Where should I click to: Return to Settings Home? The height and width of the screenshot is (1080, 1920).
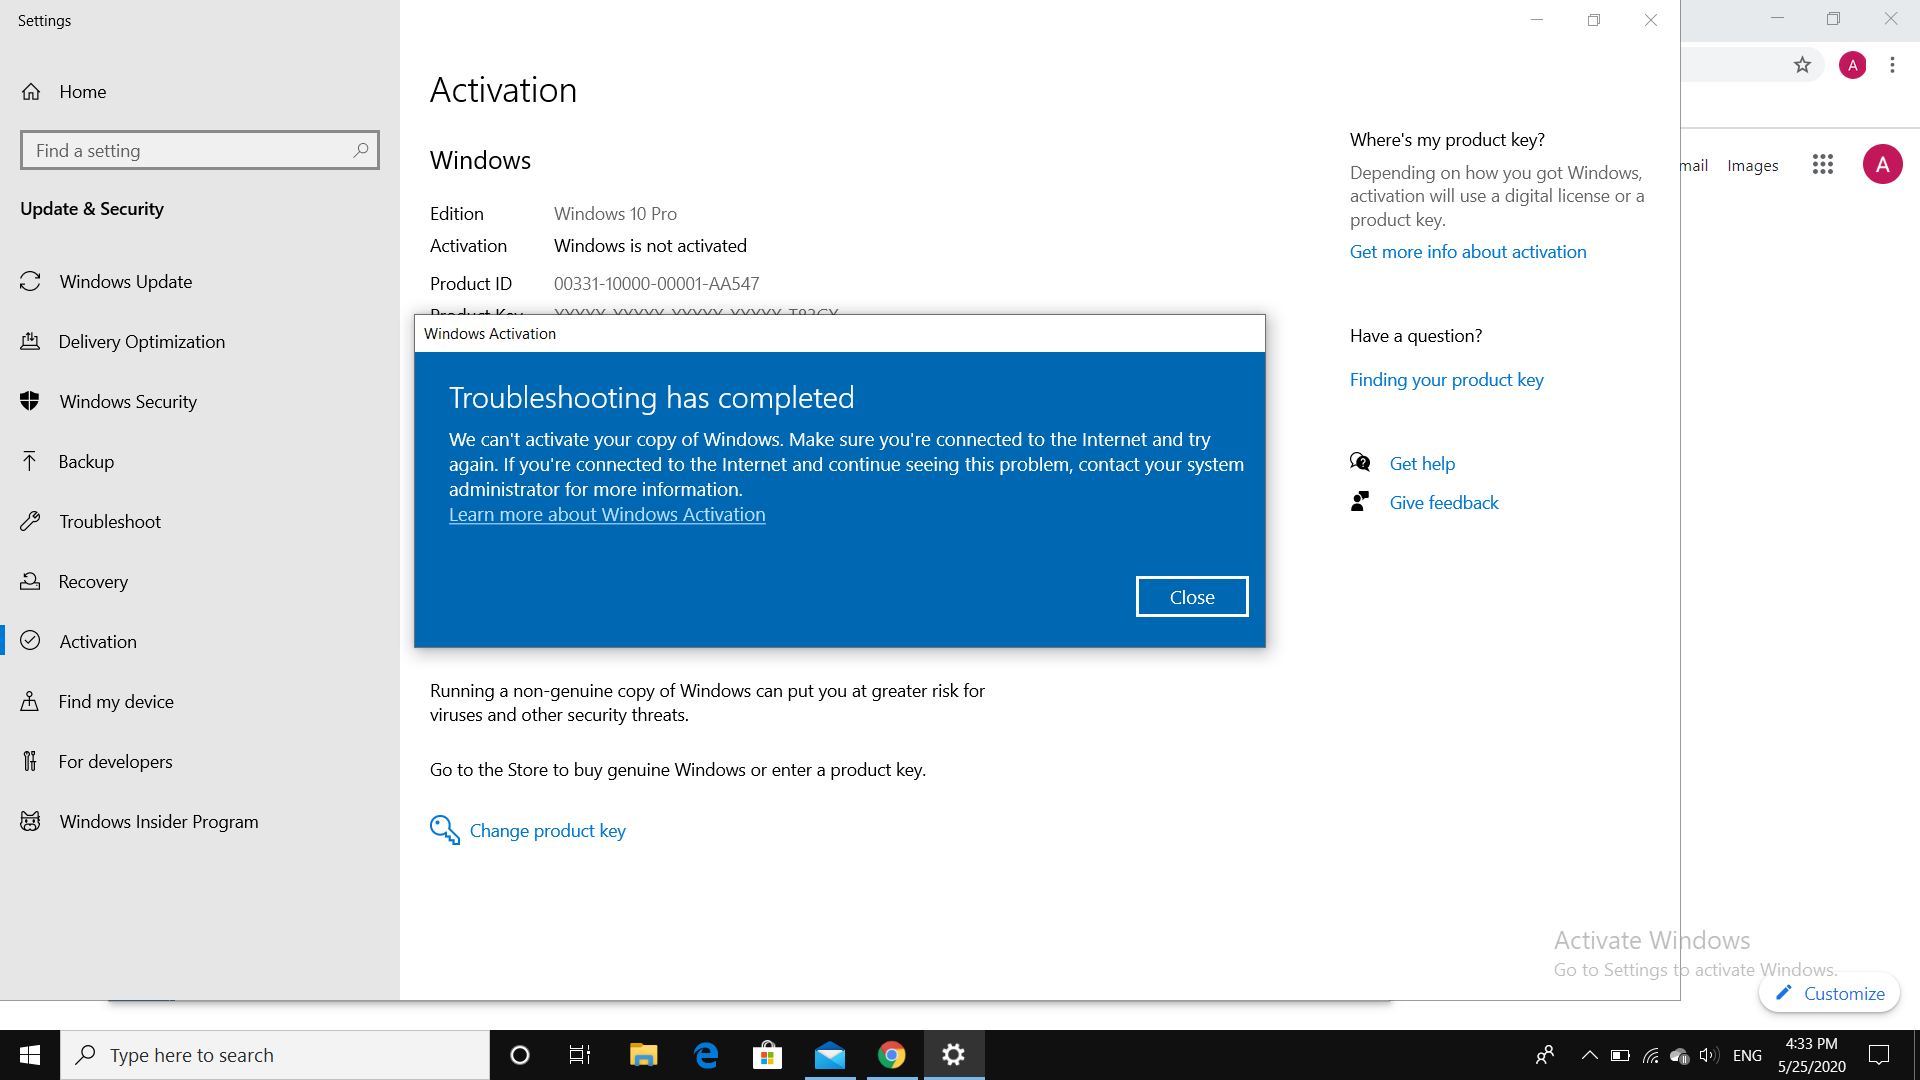(200, 91)
